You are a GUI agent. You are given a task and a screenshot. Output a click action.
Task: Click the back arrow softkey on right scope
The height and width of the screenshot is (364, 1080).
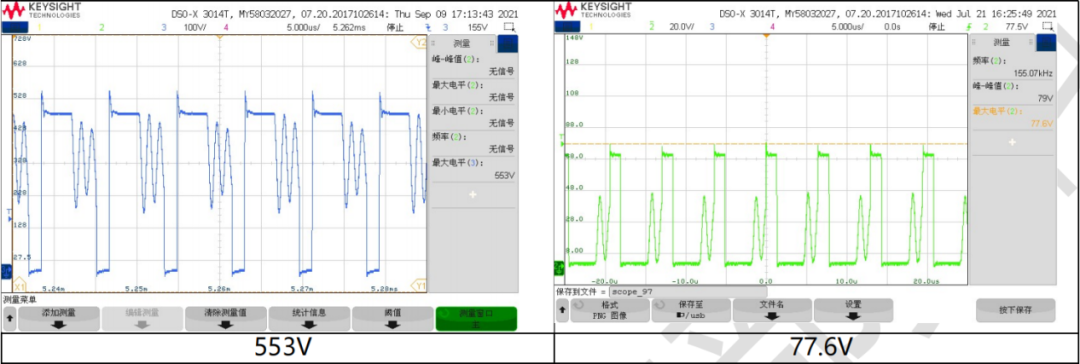pyautogui.click(x=562, y=310)
